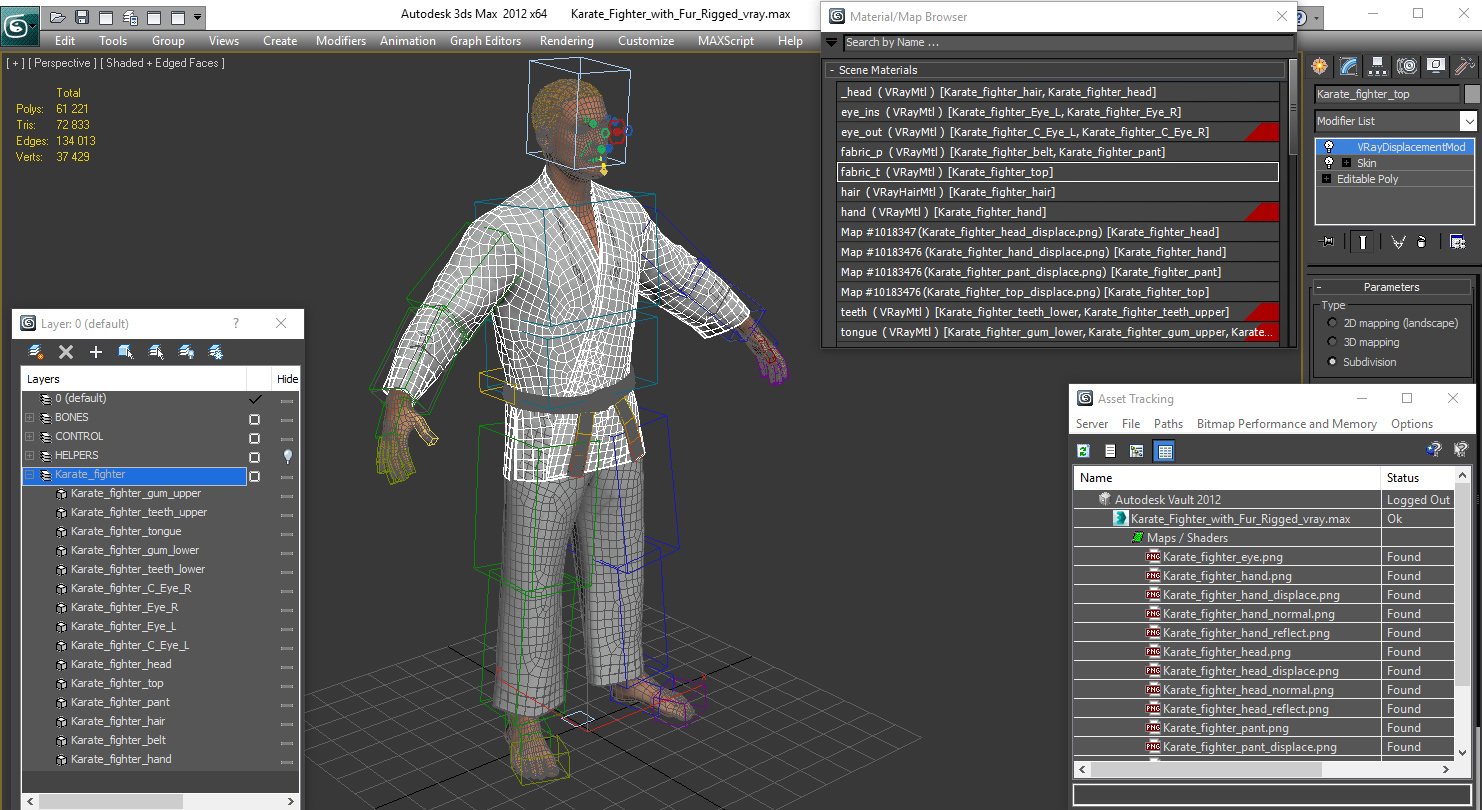Toggle Skin modifier lightbulb icon
Viewport: 1482px width, 810px height.
point(1329,163)
